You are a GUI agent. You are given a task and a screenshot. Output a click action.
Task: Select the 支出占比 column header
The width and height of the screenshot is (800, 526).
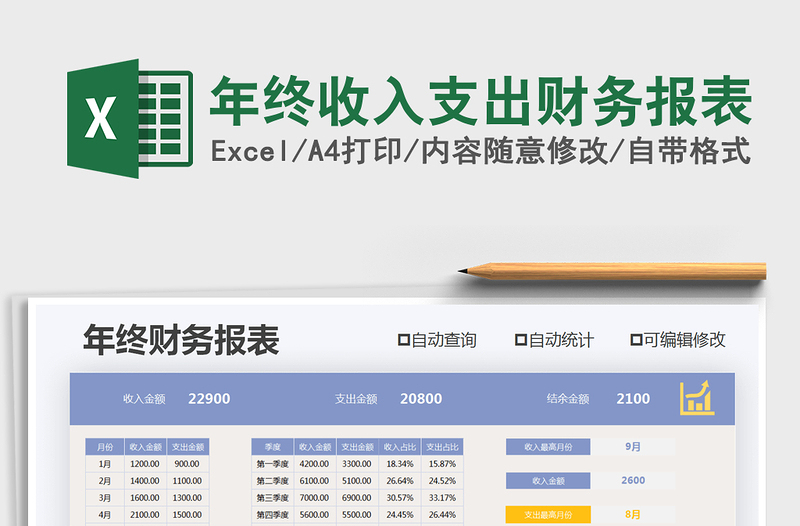pos(442,447)
